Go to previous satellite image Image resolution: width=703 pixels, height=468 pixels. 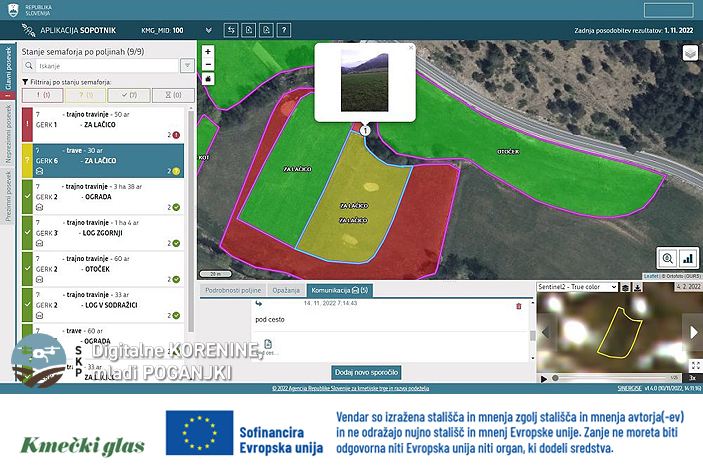click(546, 332)
